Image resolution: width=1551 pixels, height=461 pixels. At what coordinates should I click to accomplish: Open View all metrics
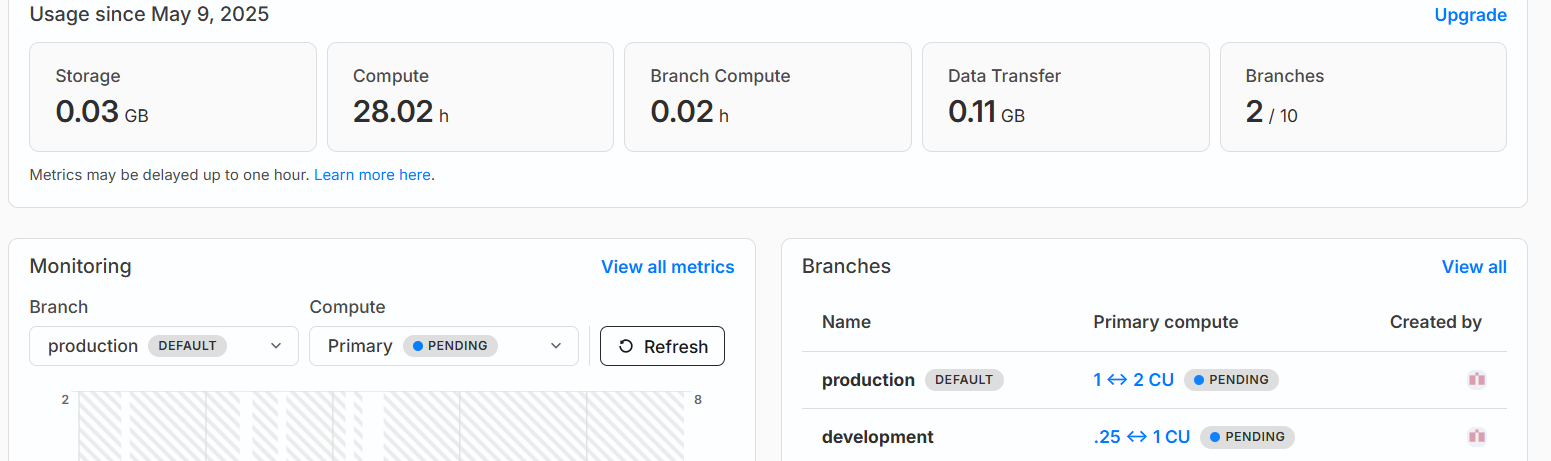pos(667,267)
